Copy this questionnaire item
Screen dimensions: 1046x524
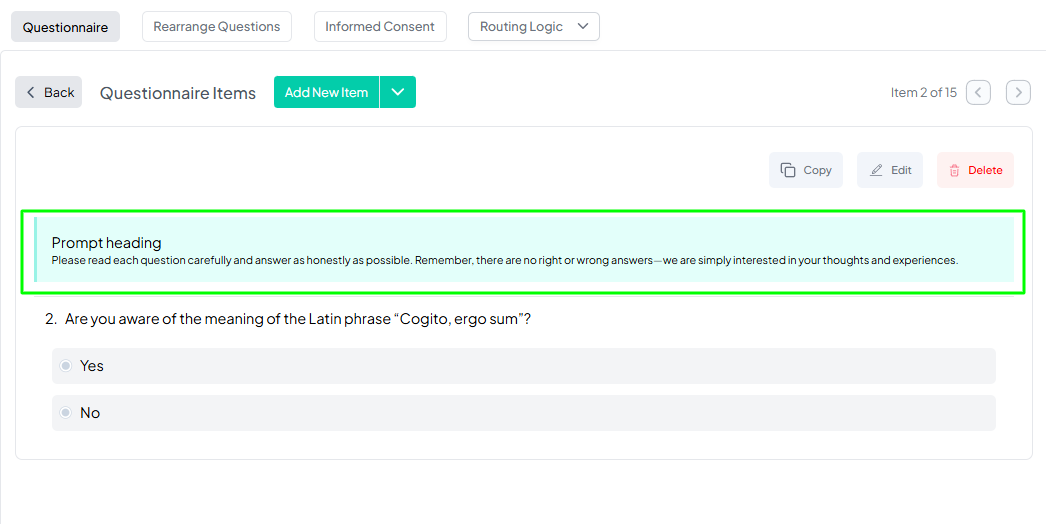pos(806,170)
